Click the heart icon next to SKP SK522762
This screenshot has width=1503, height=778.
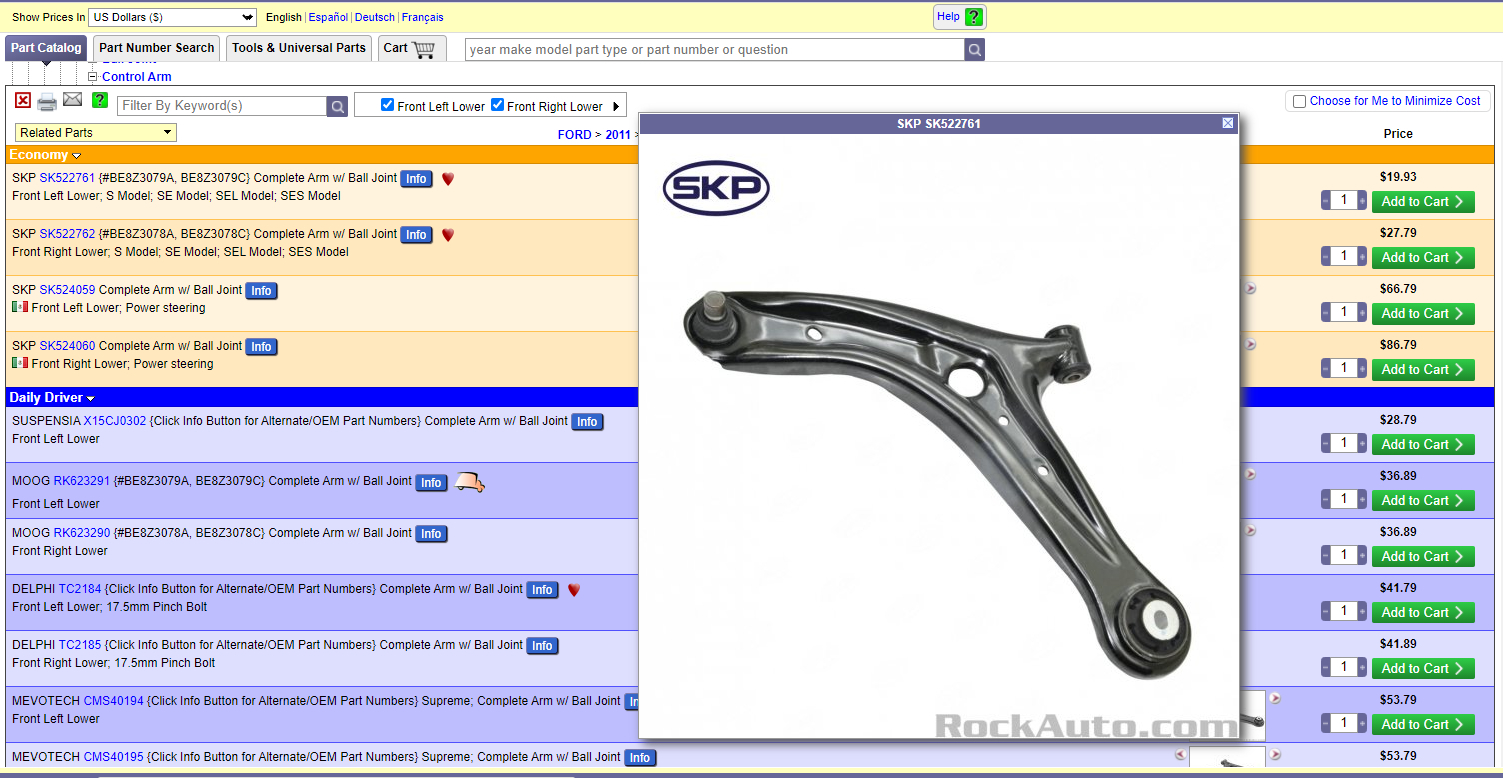(448, 235)
